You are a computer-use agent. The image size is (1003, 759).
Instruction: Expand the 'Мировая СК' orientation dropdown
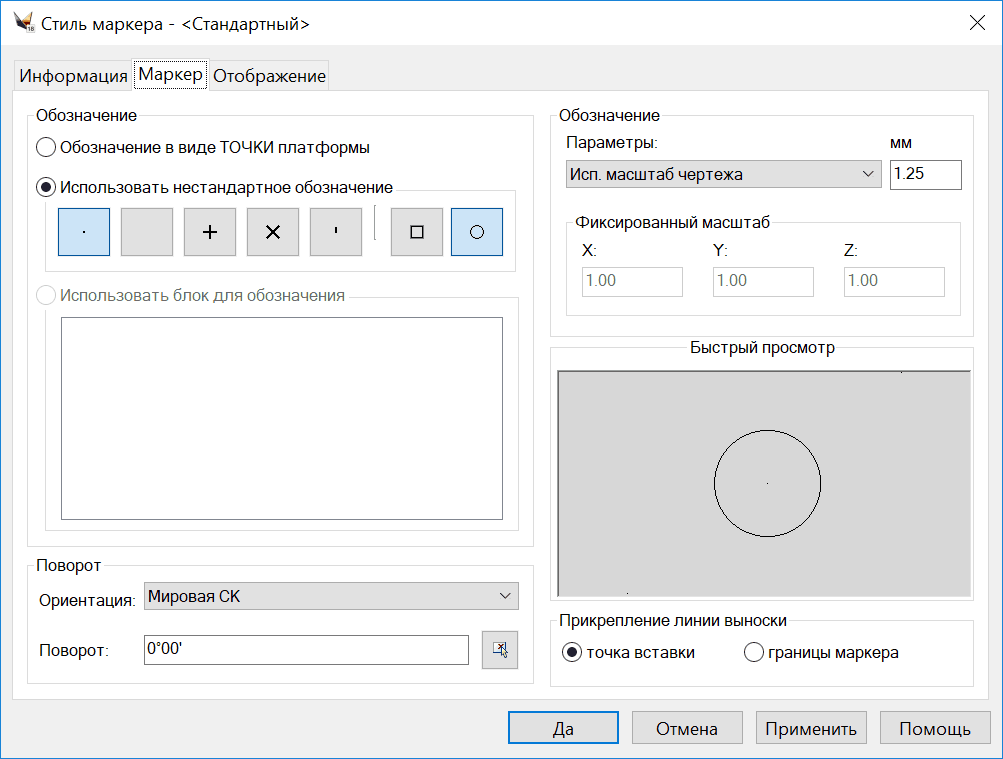(331, 597)
